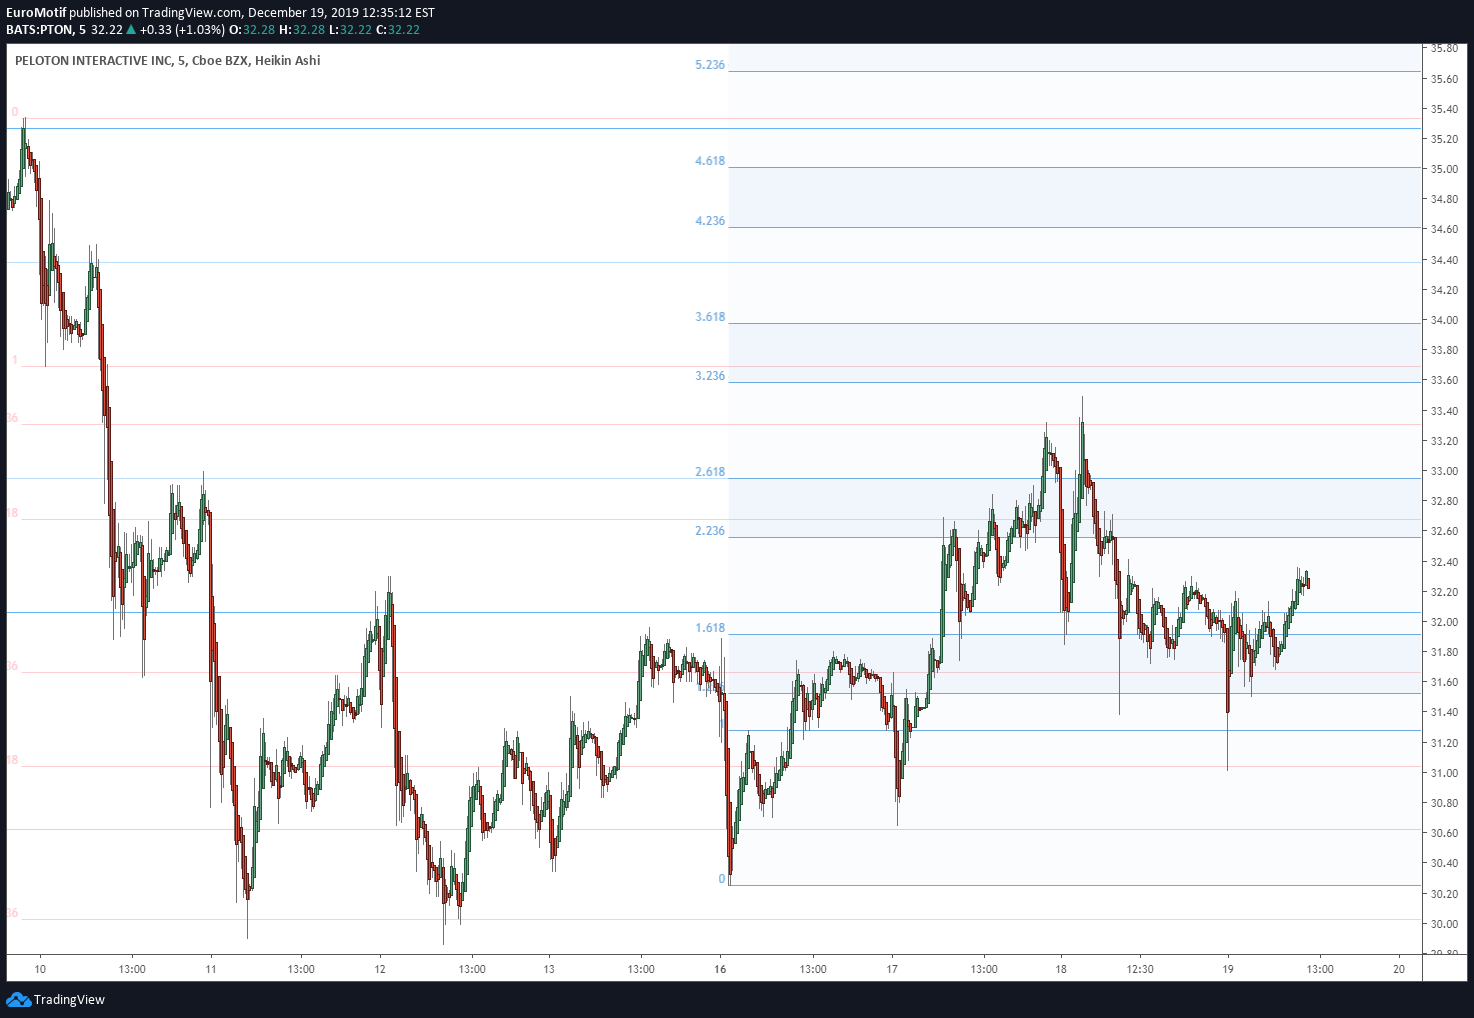This screenshot has width=1474, height=1018.
Task: Click the 31.00 price axis label
Action: click(1444, 773)
